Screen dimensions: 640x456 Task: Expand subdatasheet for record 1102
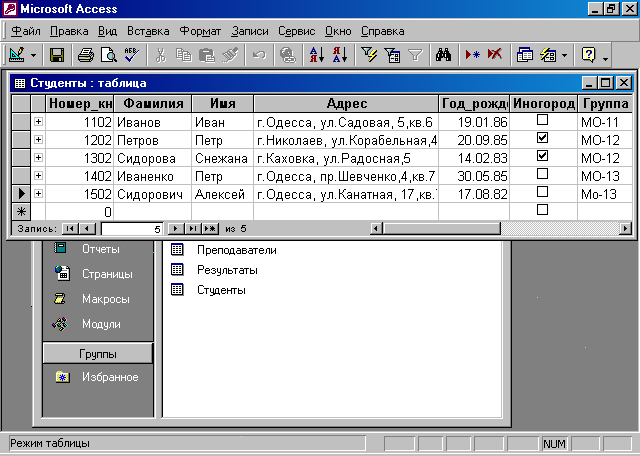point(38,122)
